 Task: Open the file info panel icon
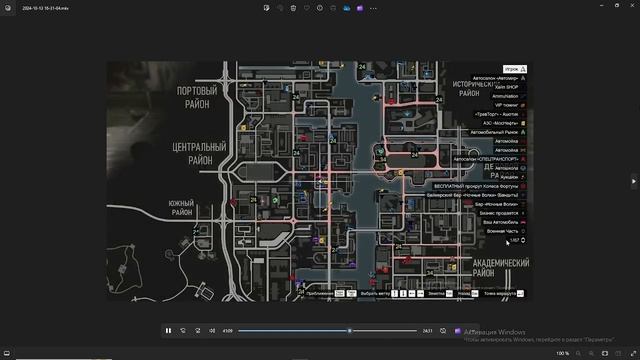320,8
